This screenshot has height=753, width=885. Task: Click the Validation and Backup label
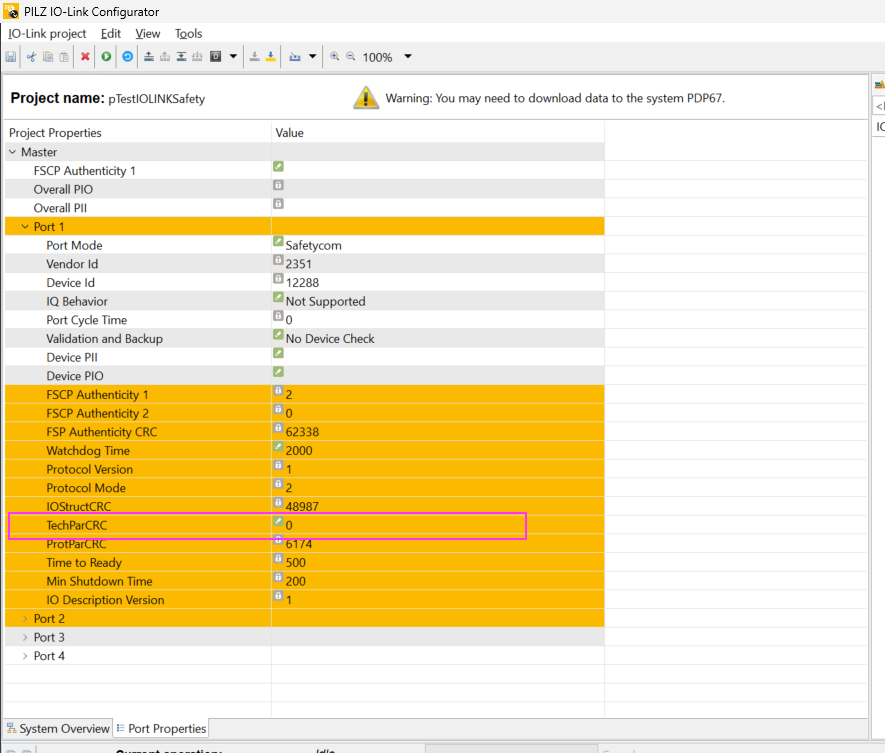coord(104,339)
